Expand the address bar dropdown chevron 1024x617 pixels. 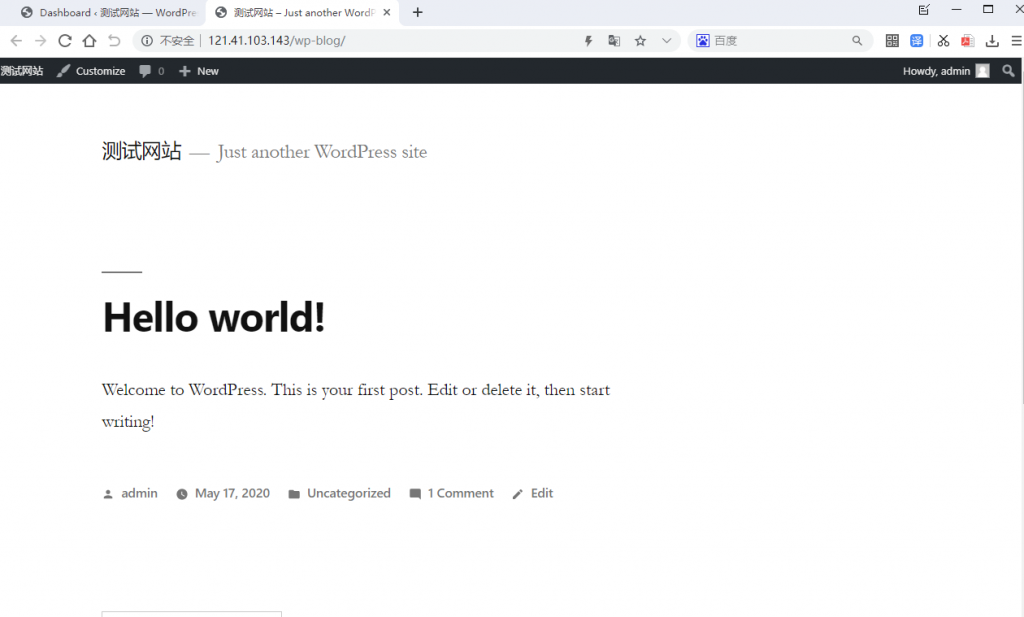tap(666, 40)
